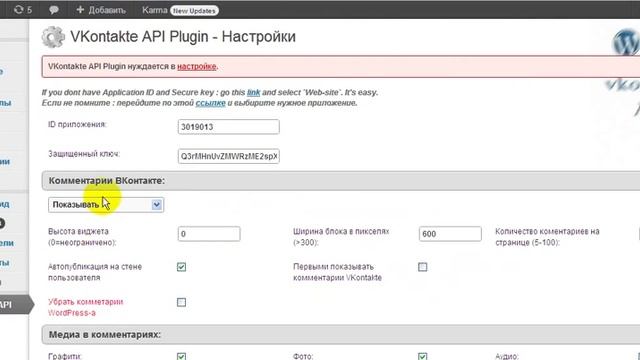Click the настройке link in the red notice

coord(196,66)
